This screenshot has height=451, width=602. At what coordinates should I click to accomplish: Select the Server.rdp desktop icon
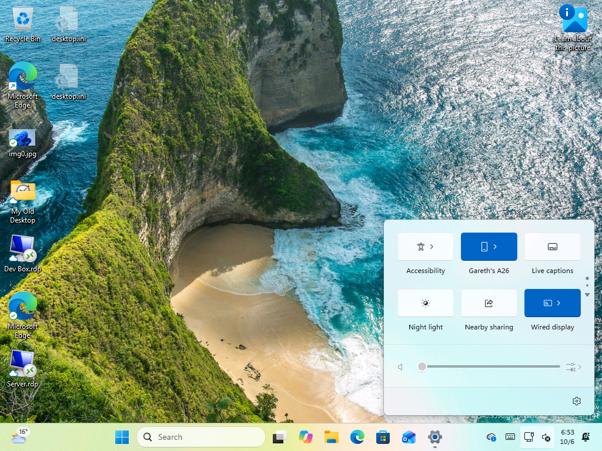23,368
